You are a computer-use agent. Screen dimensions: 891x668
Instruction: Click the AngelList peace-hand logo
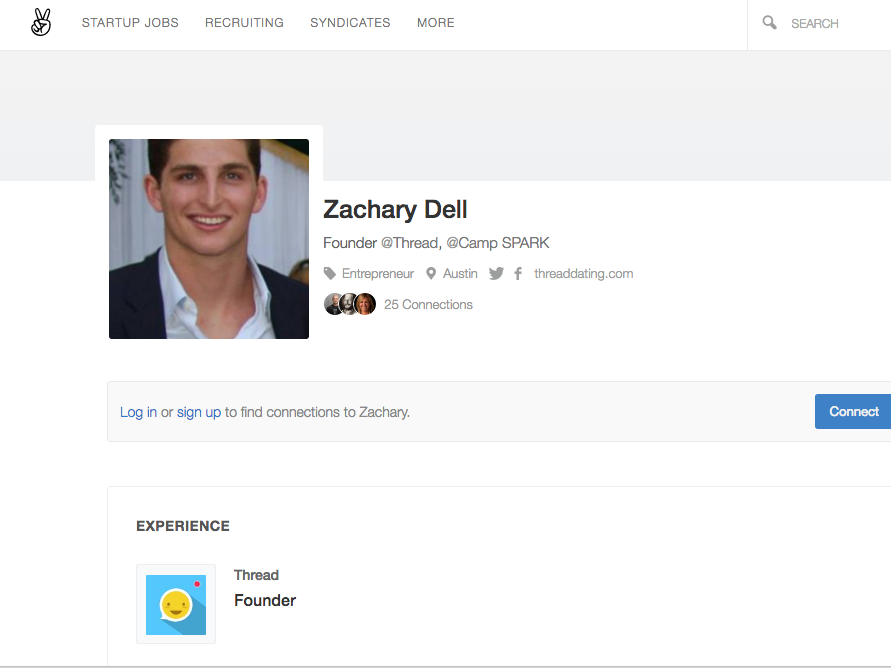tap(41, 22)
